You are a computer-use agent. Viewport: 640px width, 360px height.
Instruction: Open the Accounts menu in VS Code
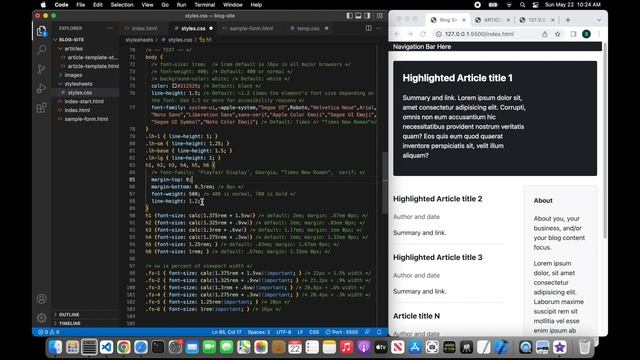[42, 299]
